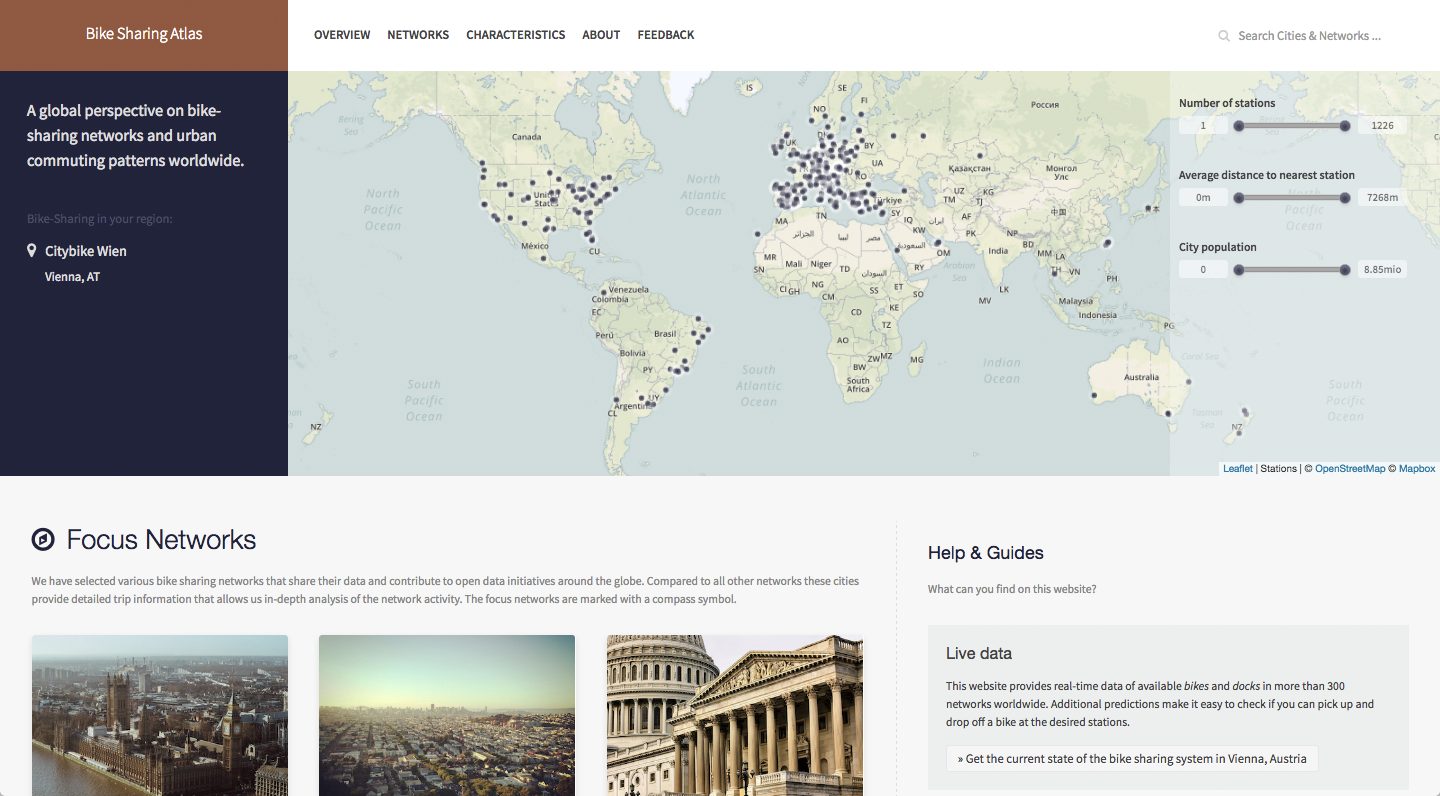Open the Citybike Wien network link
Viewport: 1440px width, 796px height.
(86, 251)
